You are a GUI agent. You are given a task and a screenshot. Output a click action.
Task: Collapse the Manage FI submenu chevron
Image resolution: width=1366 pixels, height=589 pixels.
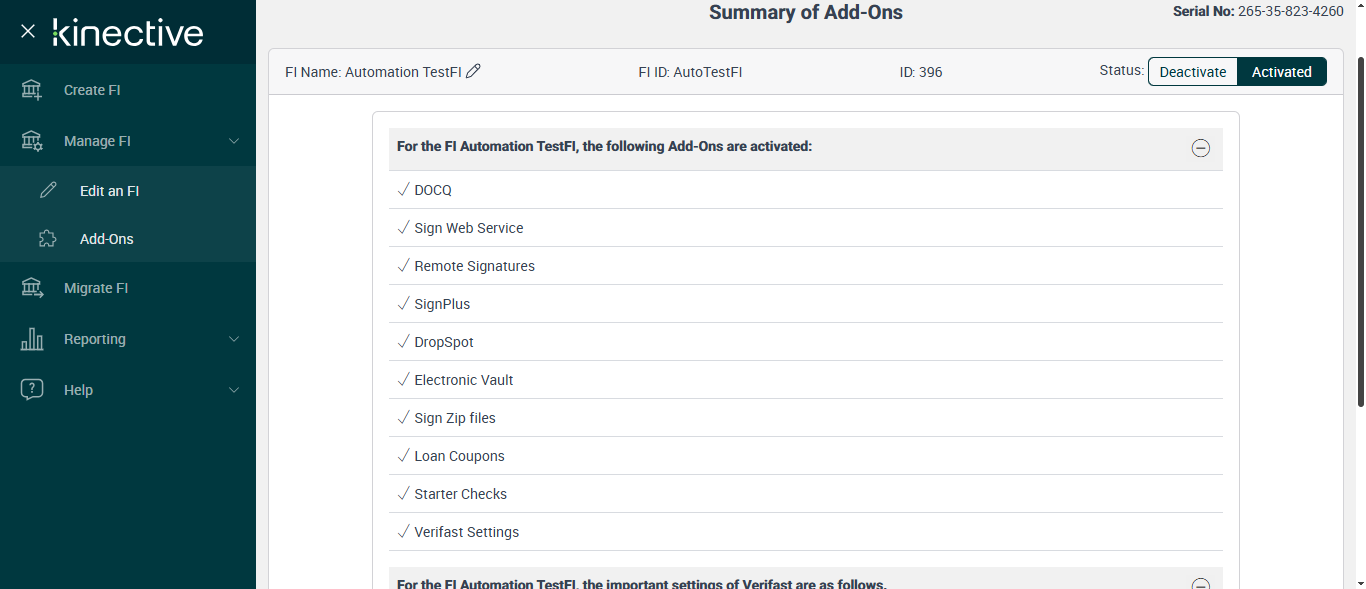234,141
